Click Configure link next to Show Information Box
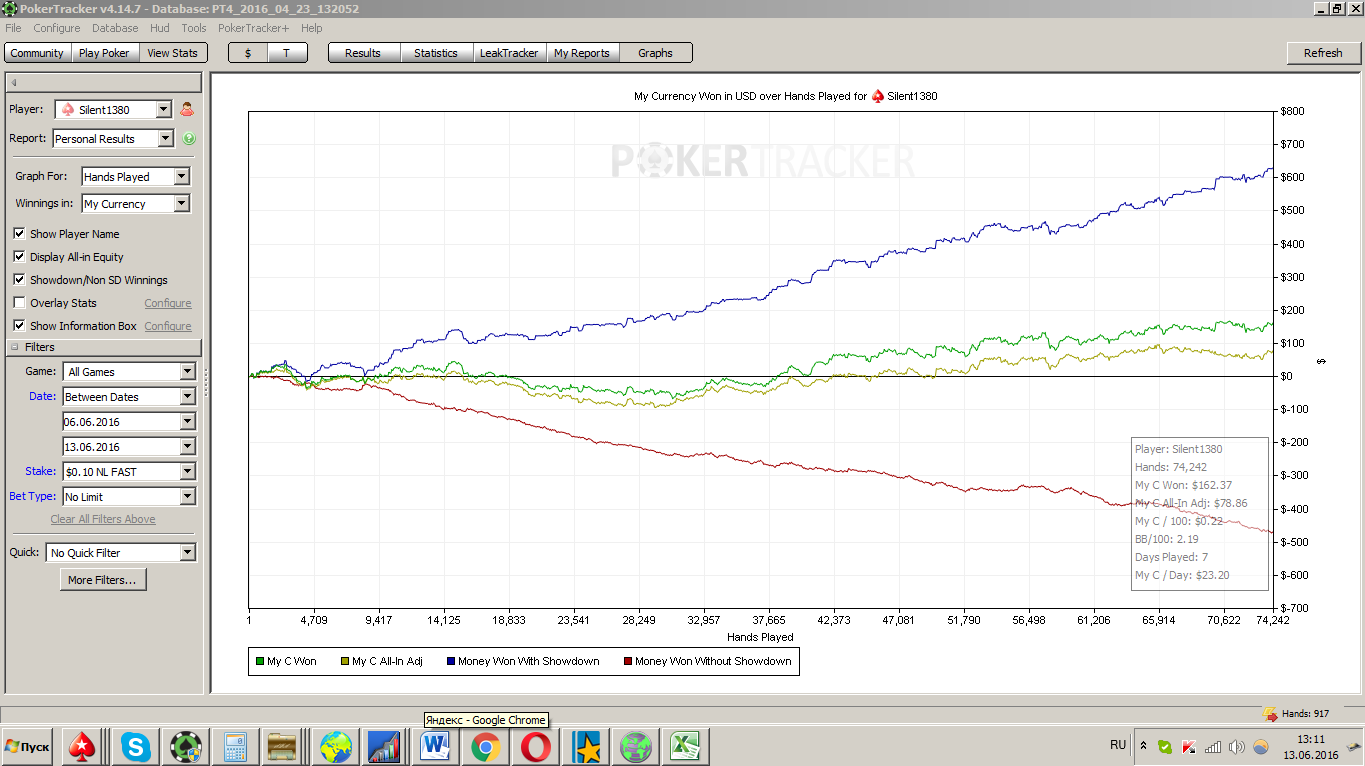This screenshot has height=766, width=1365. (168, 326)
